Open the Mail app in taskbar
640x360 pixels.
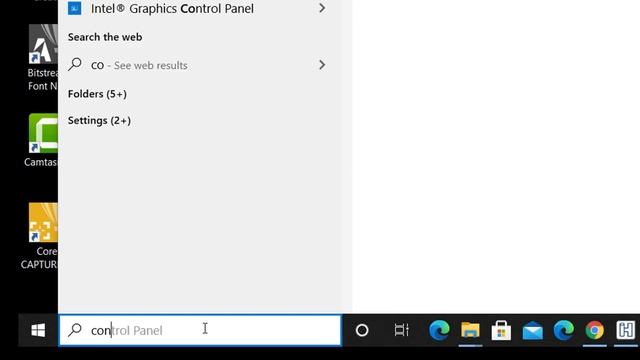tap(533, 331)
